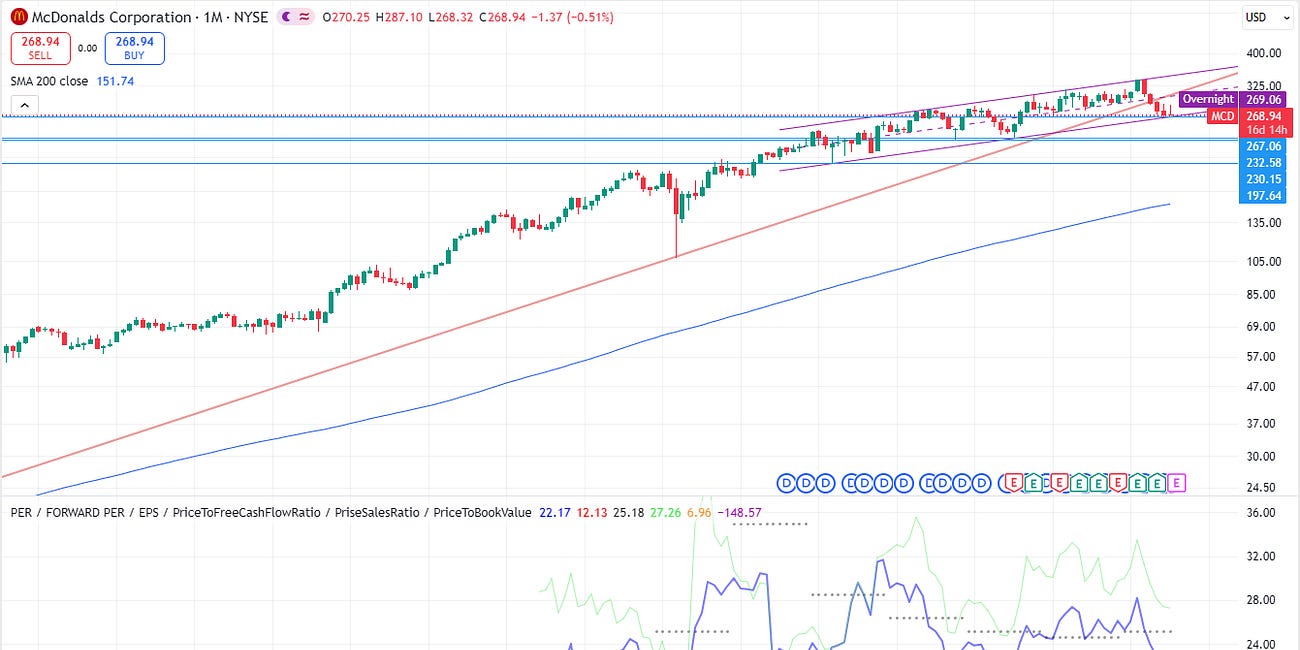Click the purple E earnings marker

click(1176, 483)
